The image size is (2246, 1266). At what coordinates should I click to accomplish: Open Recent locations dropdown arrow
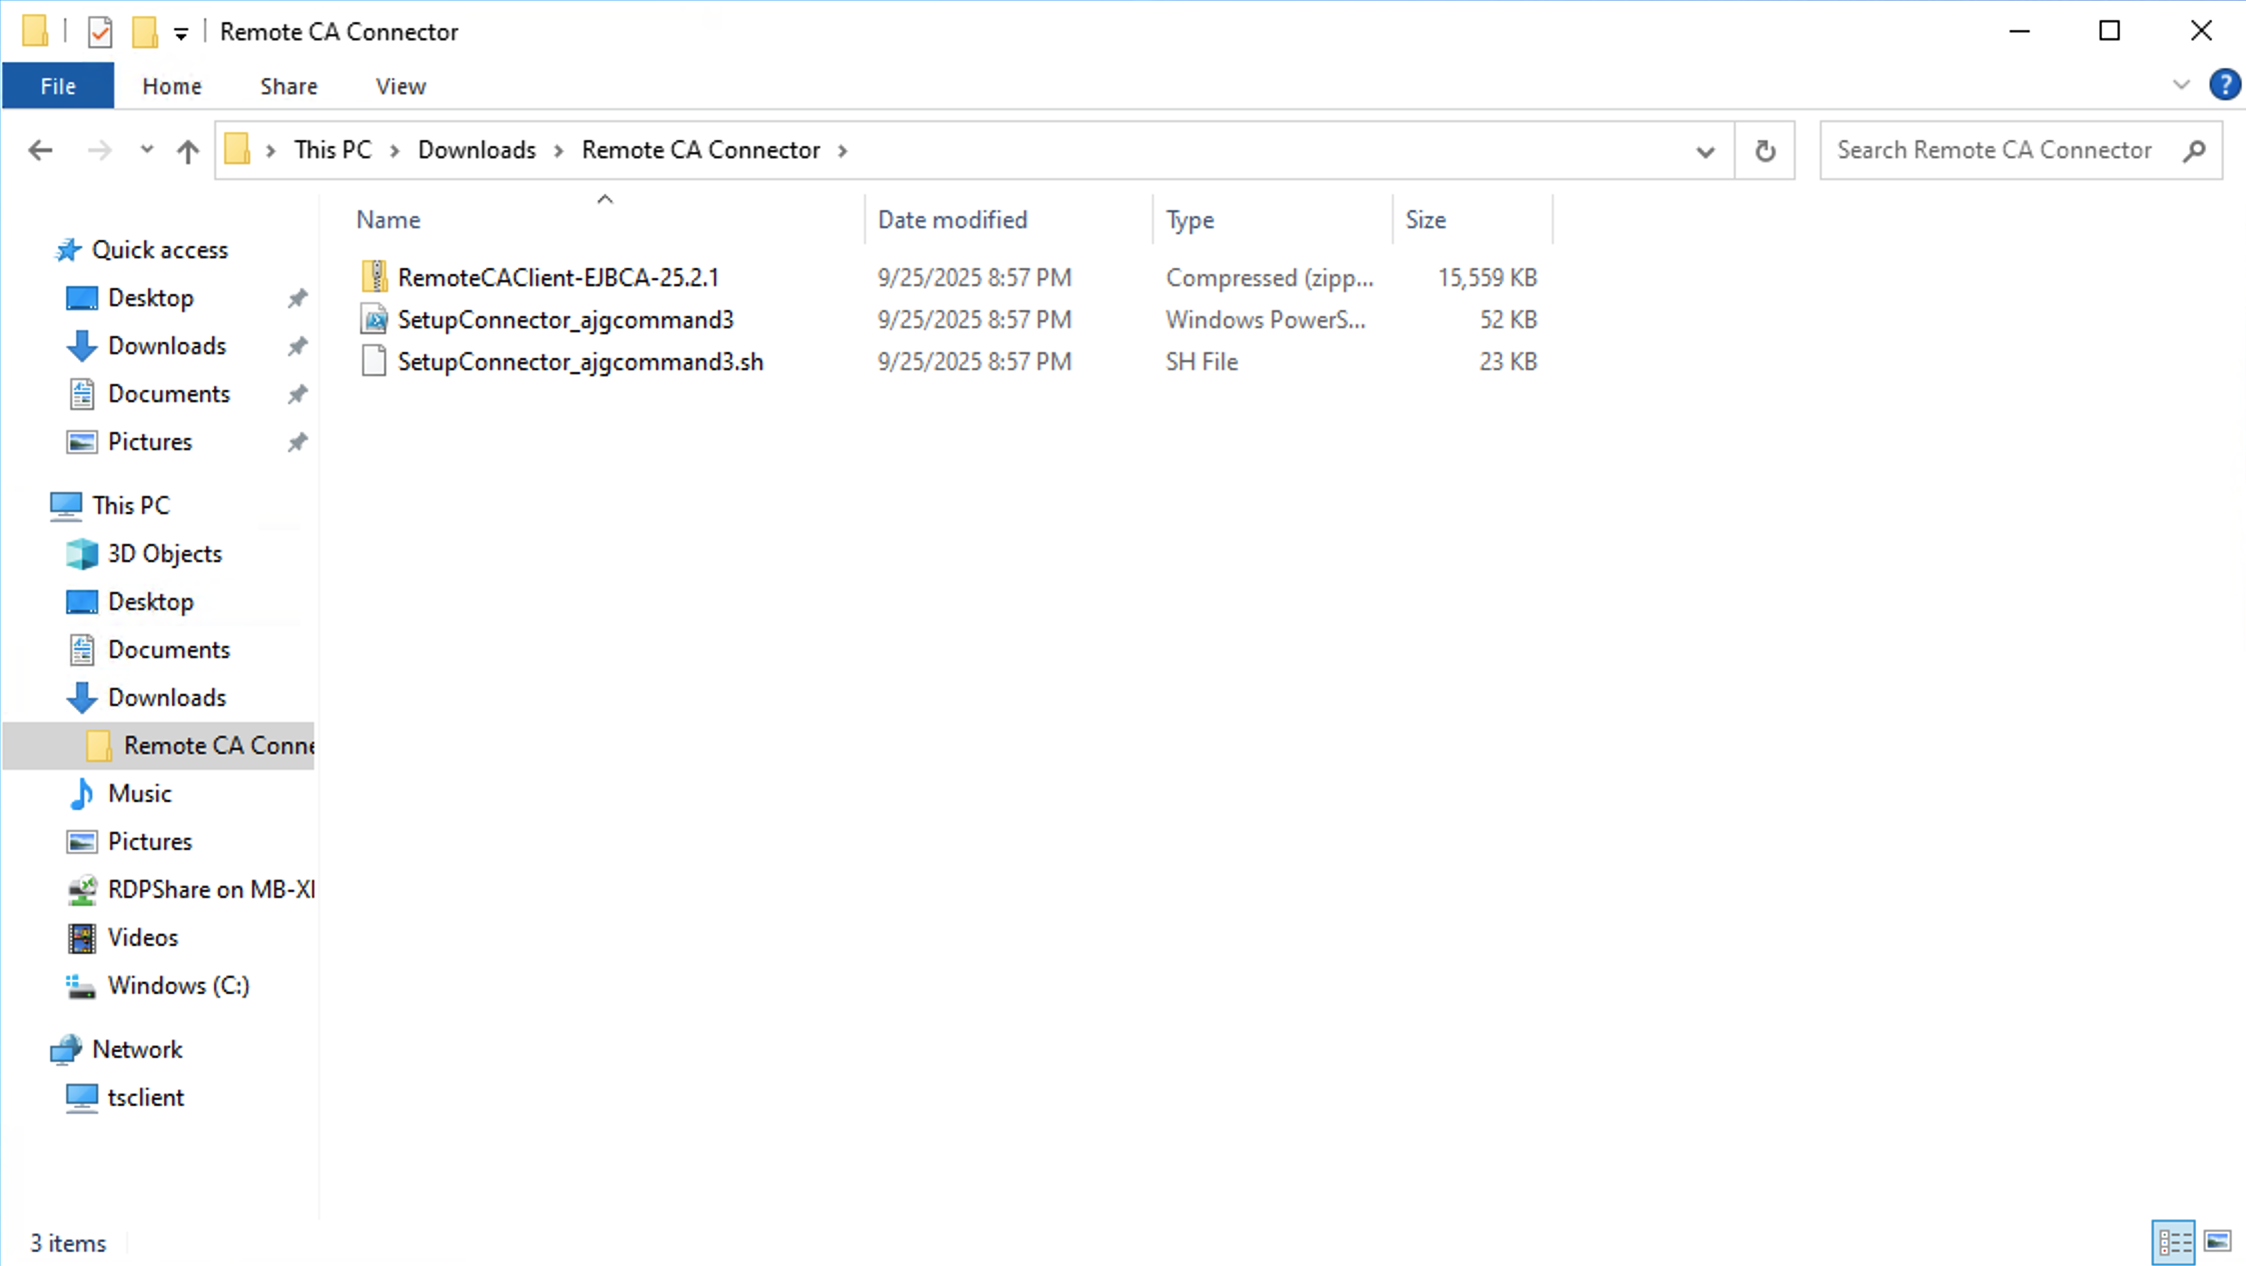click(147, 150)
